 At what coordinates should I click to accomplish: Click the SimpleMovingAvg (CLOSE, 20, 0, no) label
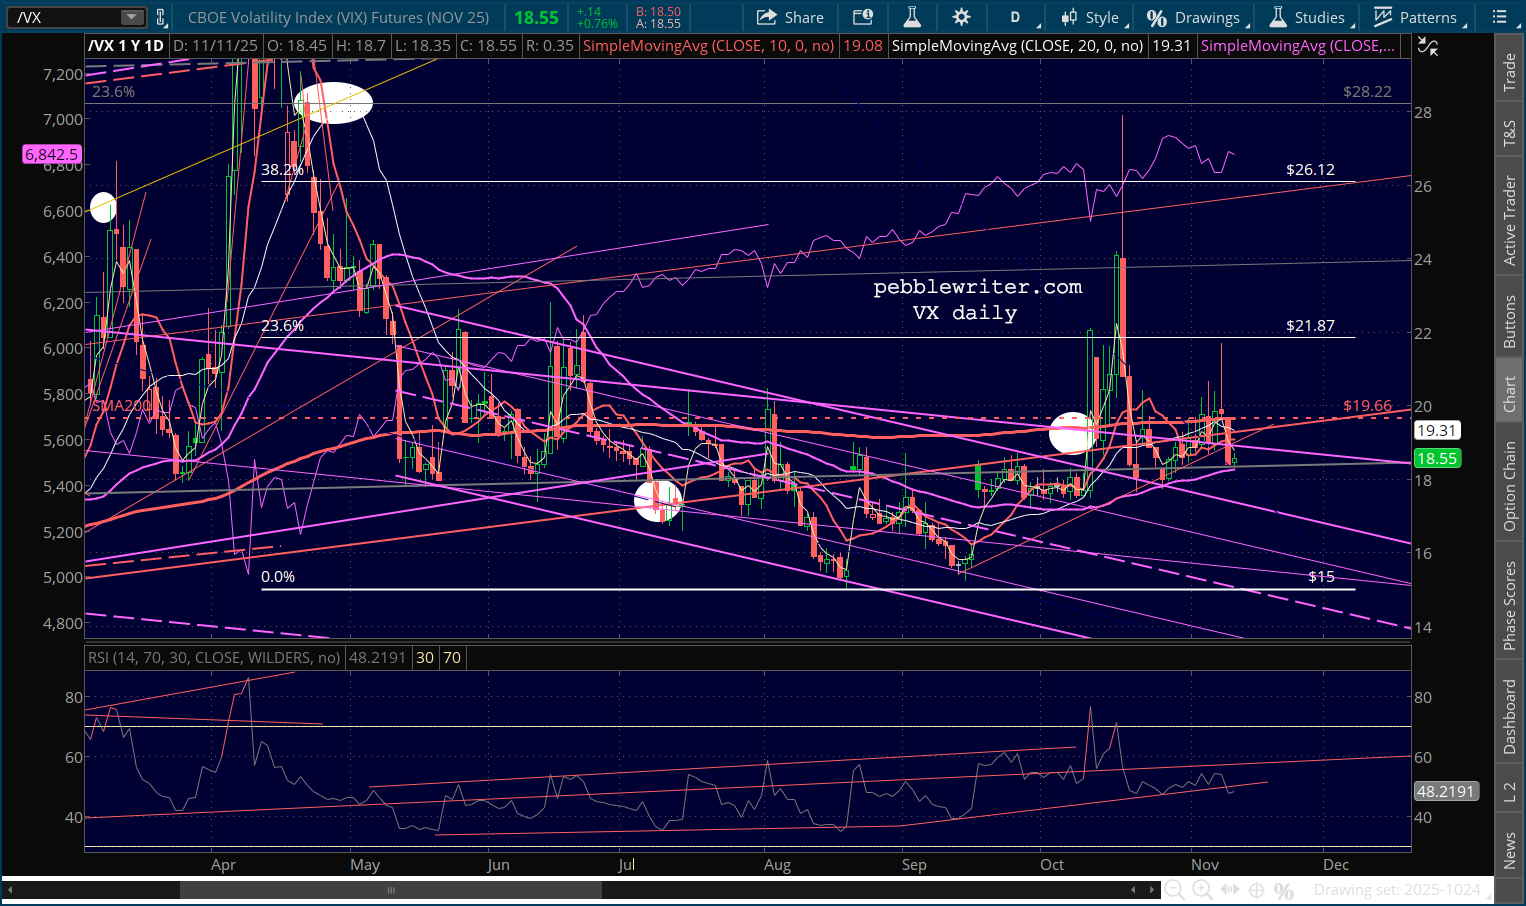[x=1017, y=46]
